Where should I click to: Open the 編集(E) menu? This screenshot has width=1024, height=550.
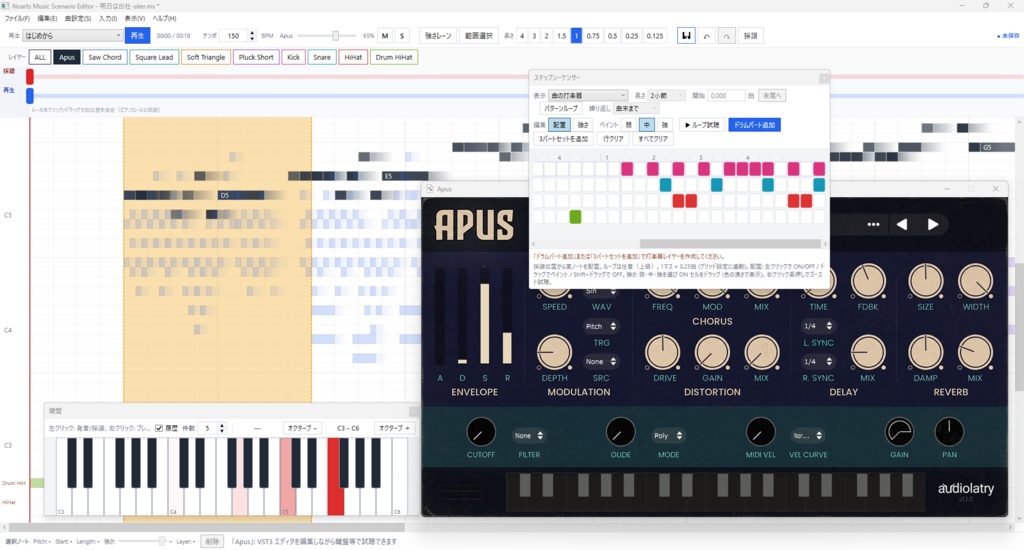47,18
